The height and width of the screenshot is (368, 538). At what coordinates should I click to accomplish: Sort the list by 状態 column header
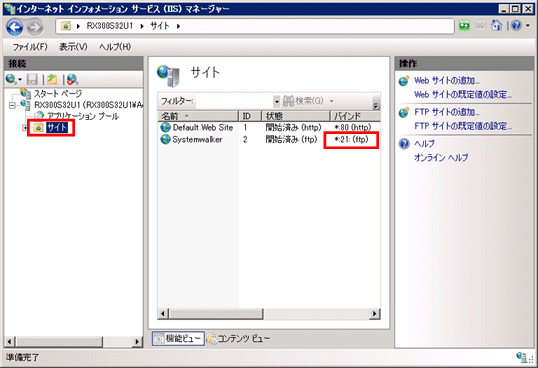pos(296,116)
